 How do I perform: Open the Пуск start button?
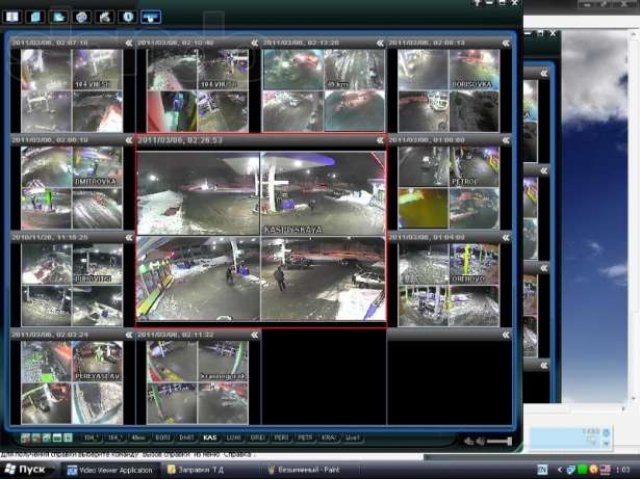(x=29, y=469)
